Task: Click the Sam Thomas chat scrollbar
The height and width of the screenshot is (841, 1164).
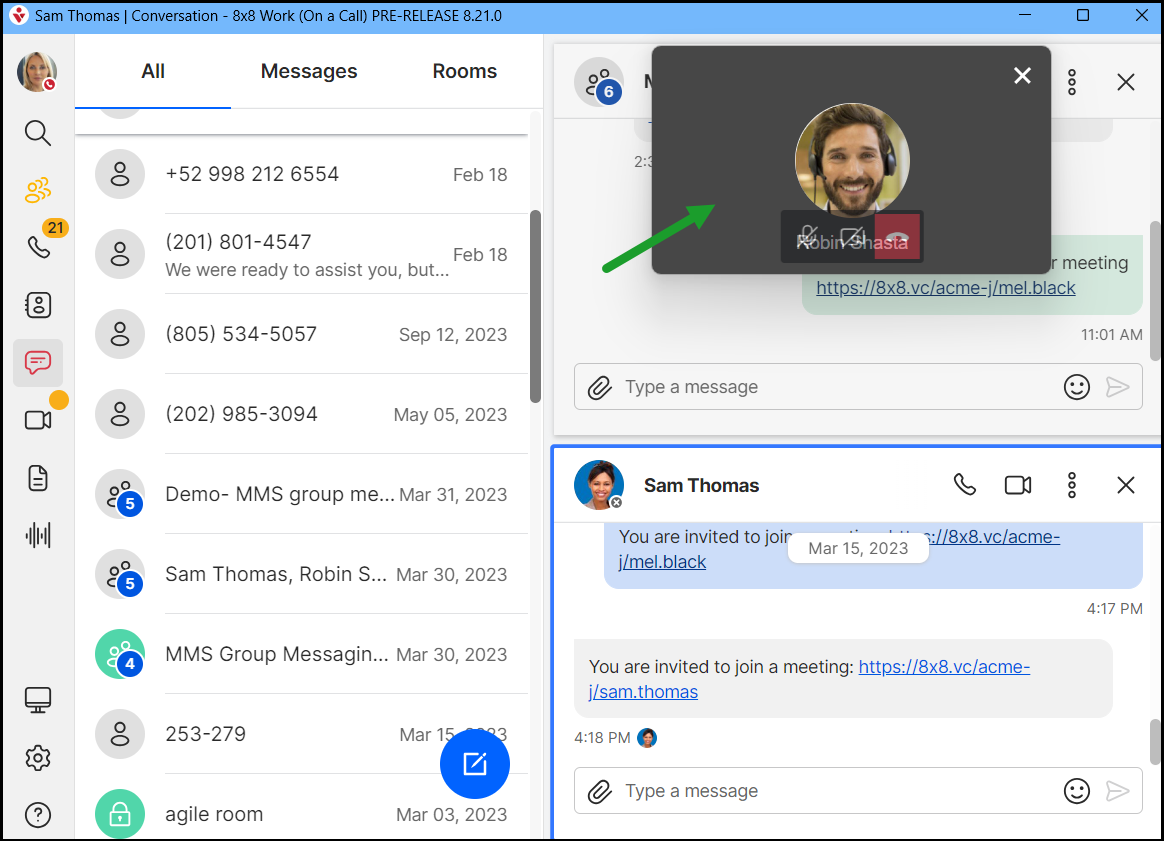Action: point(1155,741)
